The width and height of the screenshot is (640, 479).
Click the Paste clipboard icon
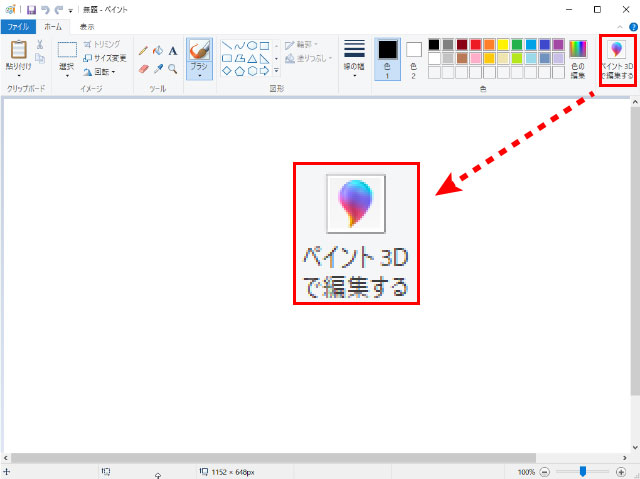point(18,50)
